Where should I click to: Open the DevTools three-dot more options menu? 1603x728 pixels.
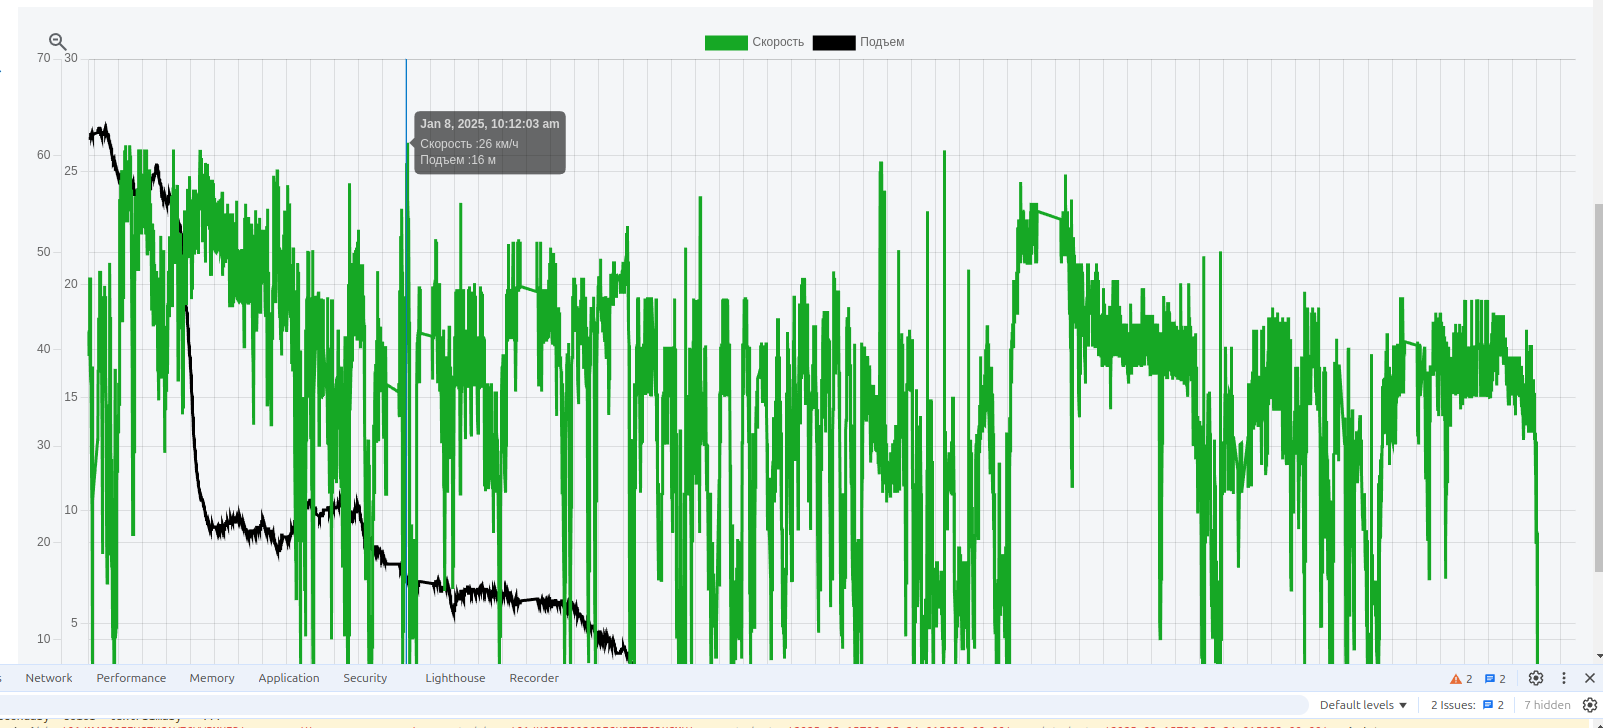(1564, 678)
